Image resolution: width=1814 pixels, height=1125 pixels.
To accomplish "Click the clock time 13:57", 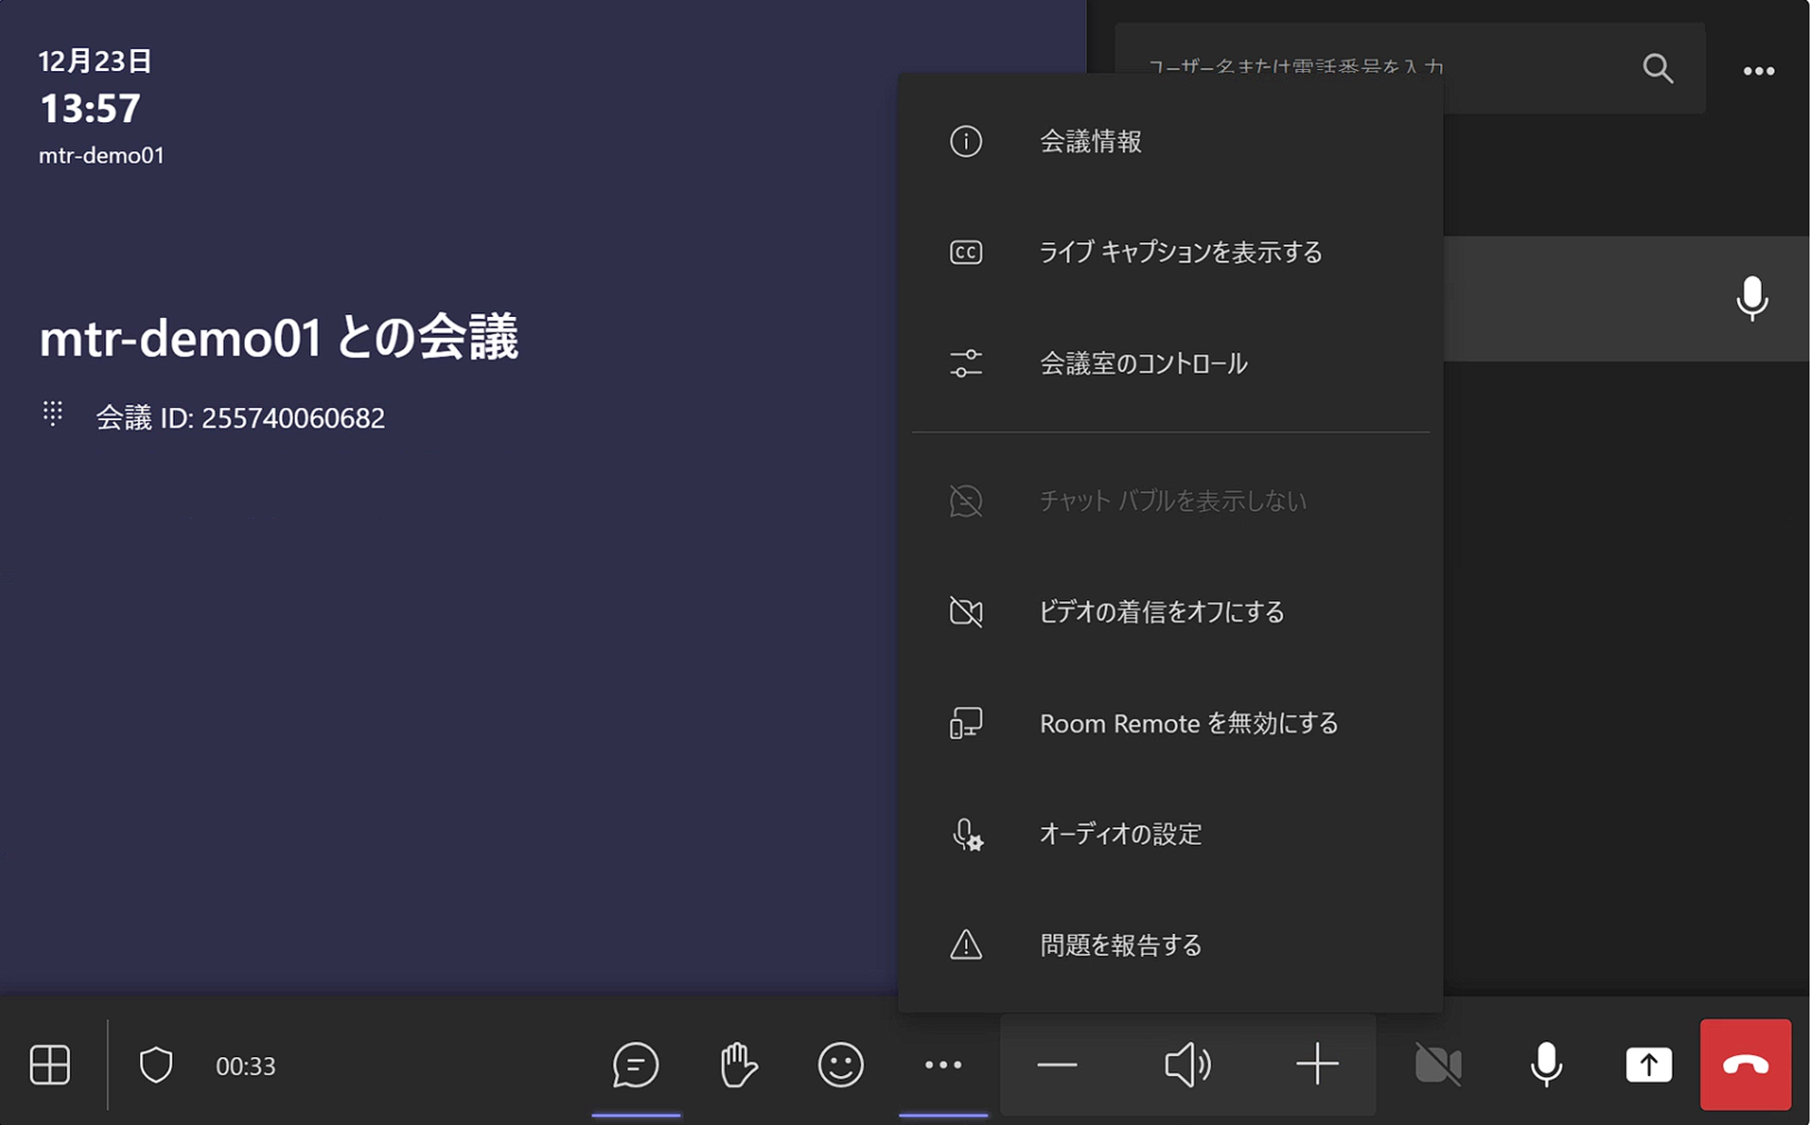I will coord(90,108).
